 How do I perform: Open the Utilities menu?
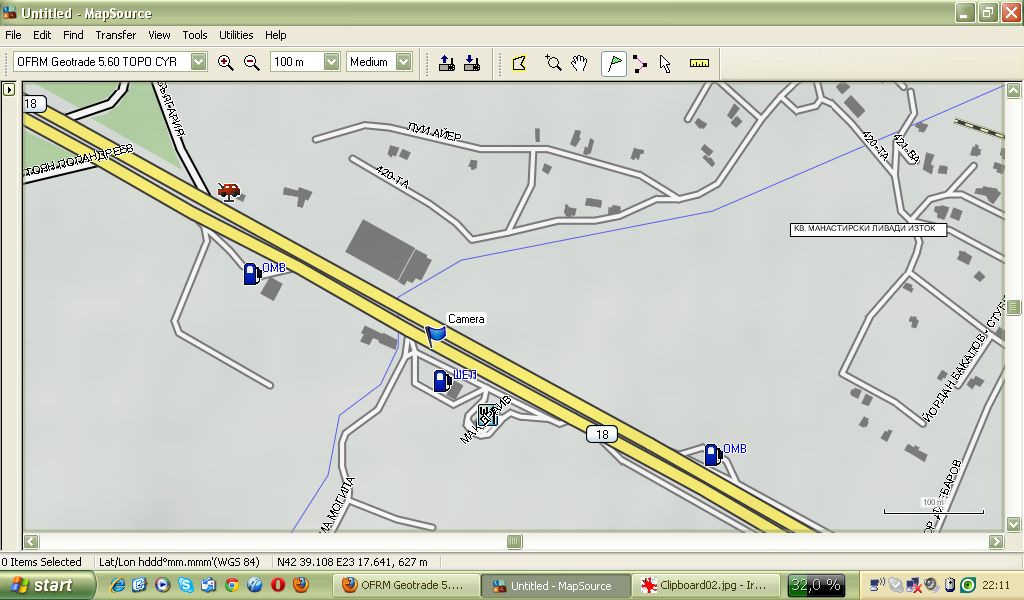(x=236, y=35)
